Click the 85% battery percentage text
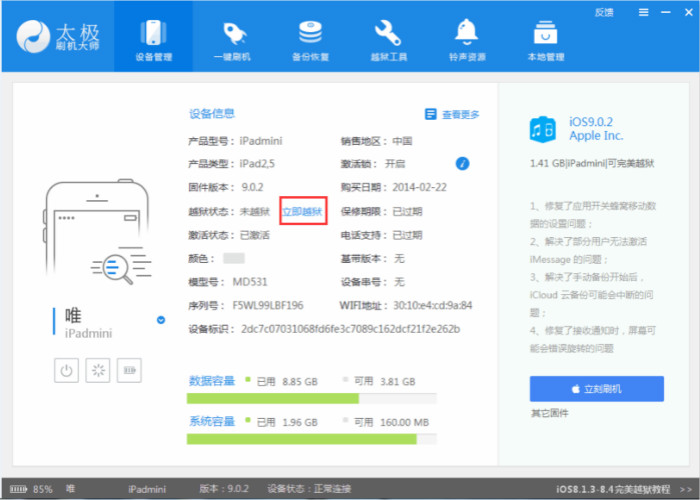700x500 pixels. [43, 489]
